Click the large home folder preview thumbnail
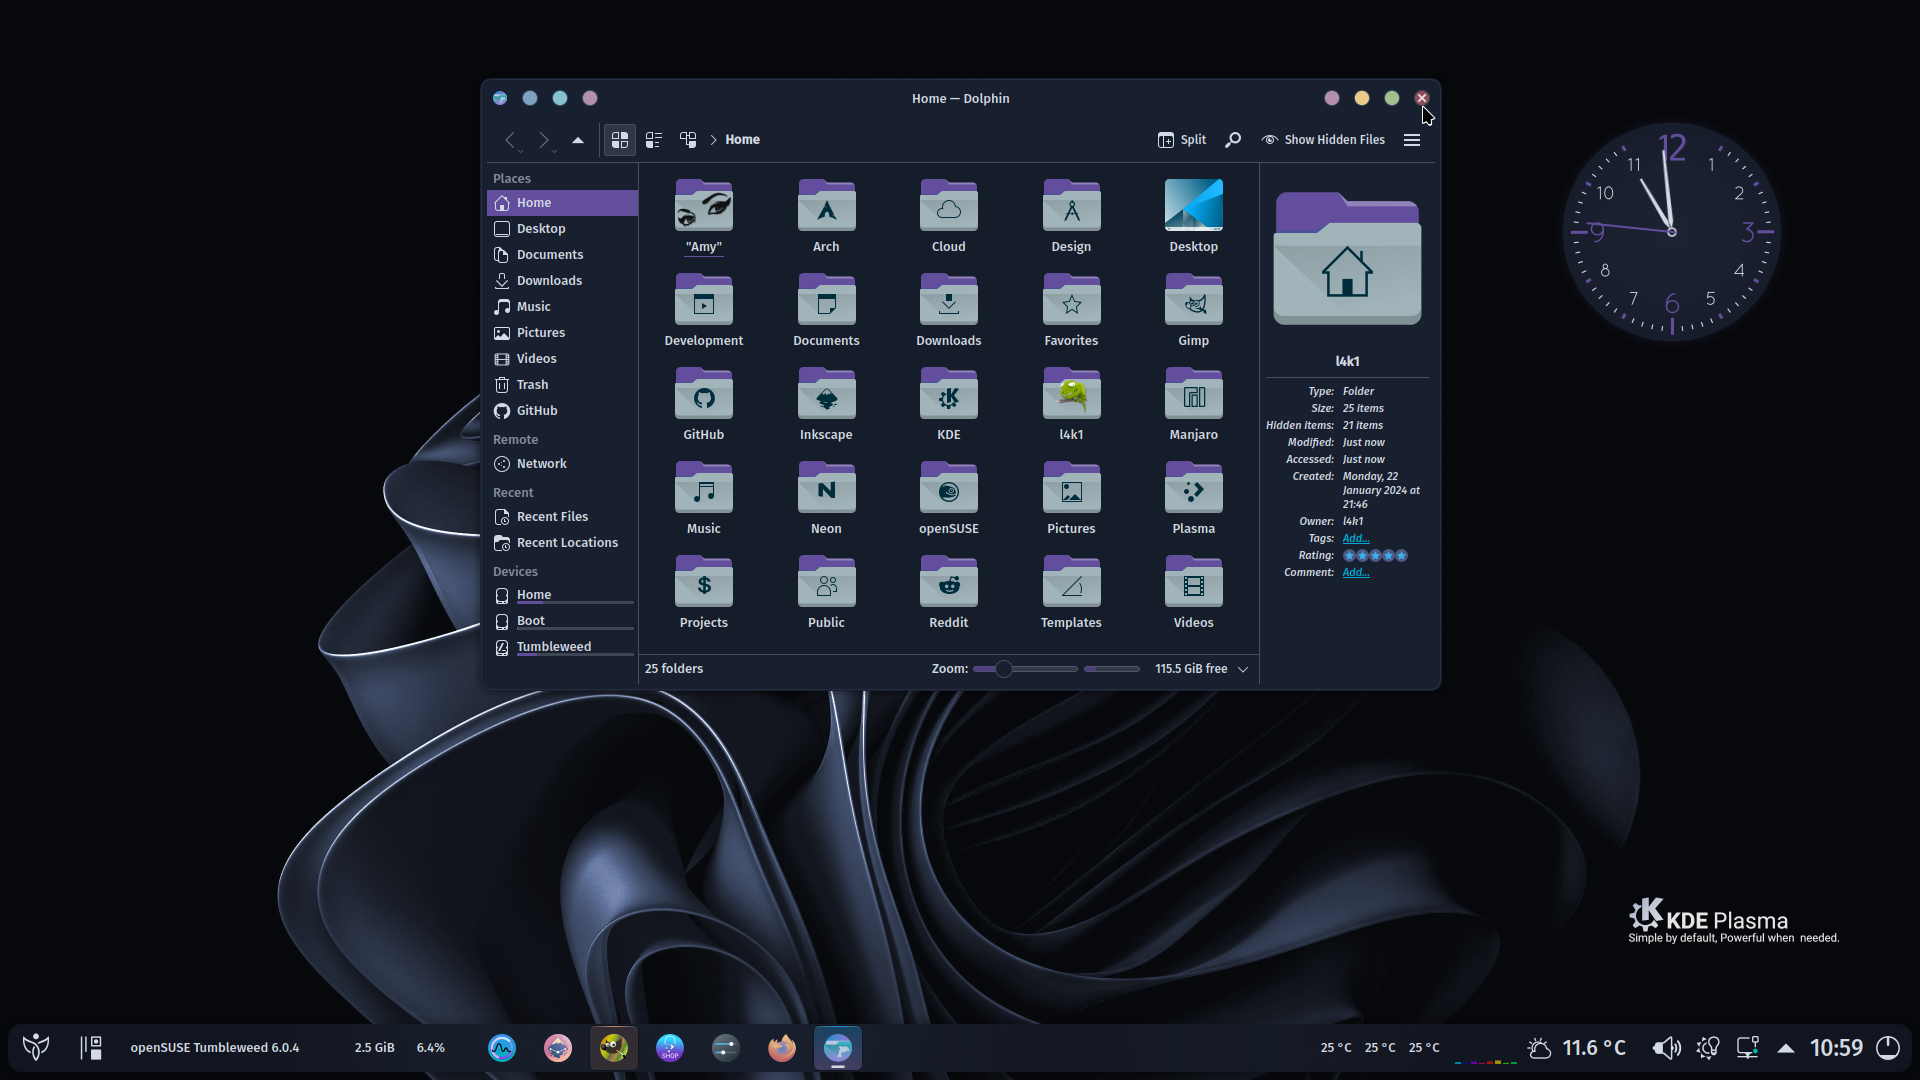Image resolution: width=1920 pixels, height=1080 pixels. (x=1346, y=259)
